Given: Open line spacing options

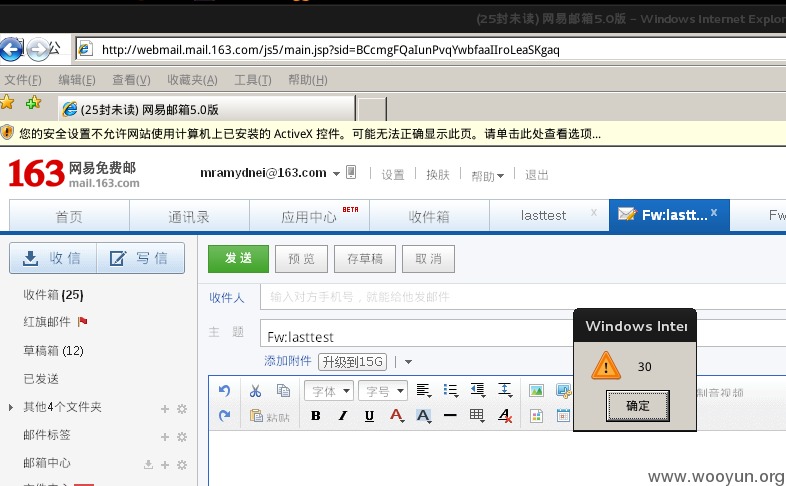Looking at the screenshot, I should coord(505,390).
